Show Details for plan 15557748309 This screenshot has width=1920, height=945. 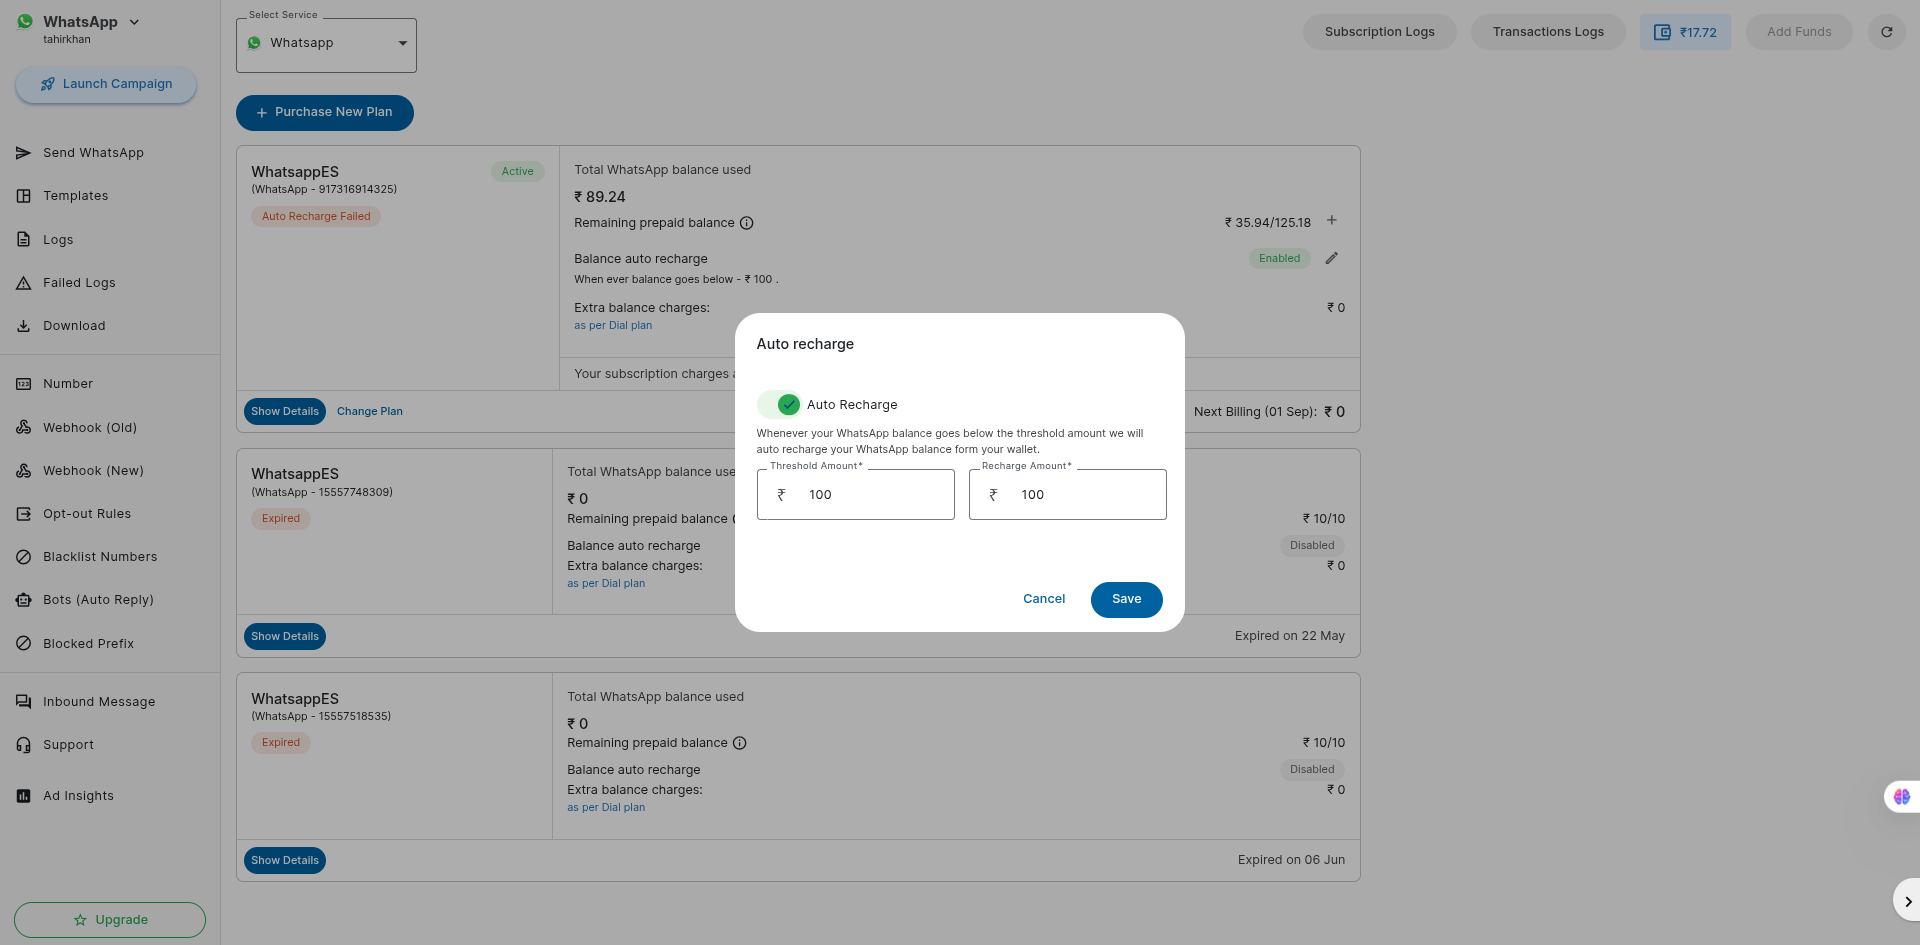(x=285, y=637)
